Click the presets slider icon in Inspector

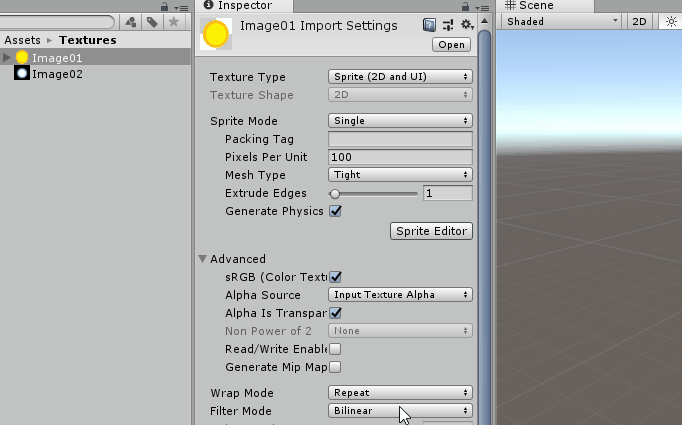(448, 25)
